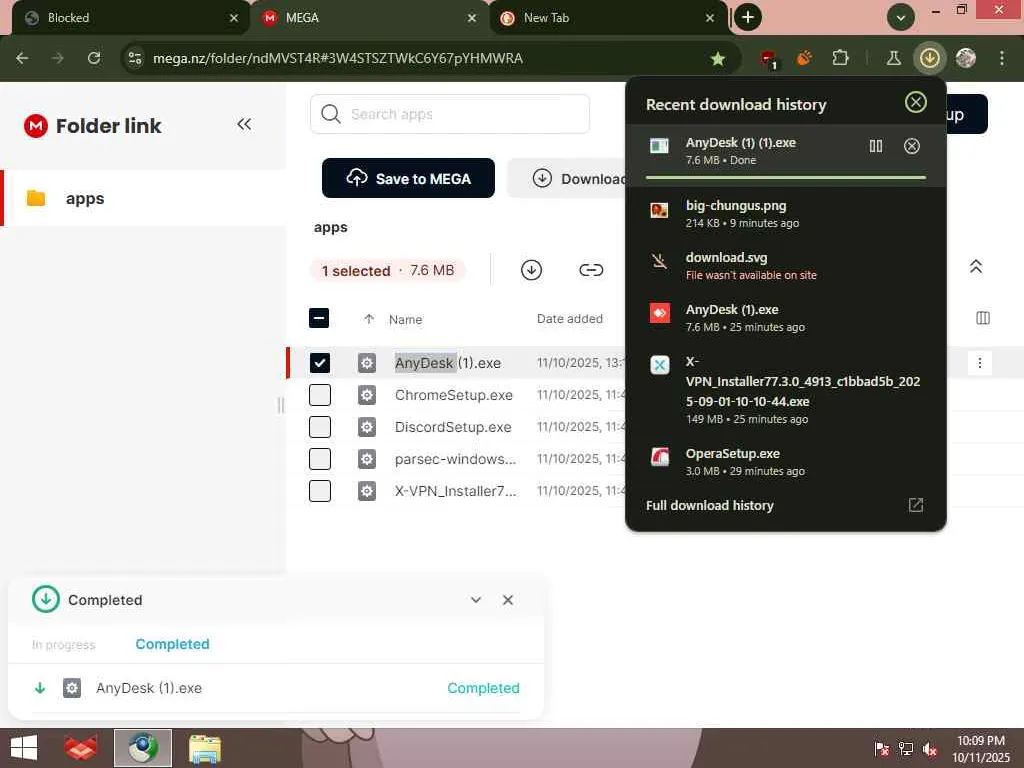Minimize transfers panel with chevron

click(476, 600)
